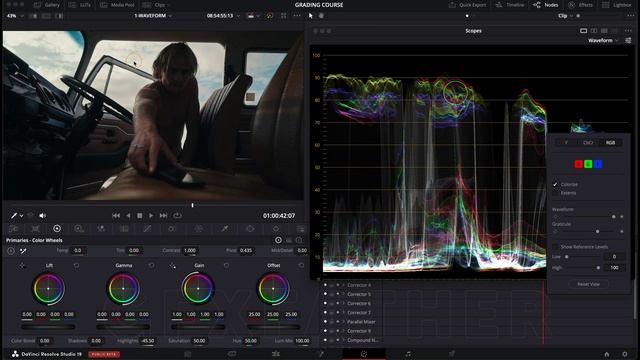Open the viewer timecode dropdown

pos(223,16)
